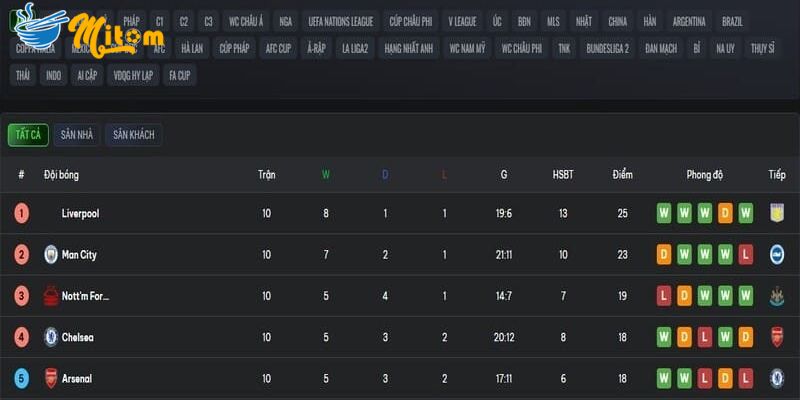Open the Liverpool team link
800x400 pixels.
(x=80, y=213)
